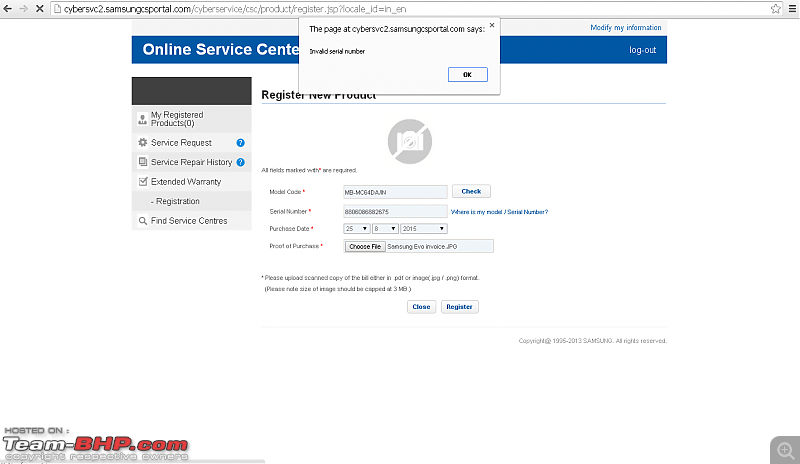Click the Extended Warranty checkmark icon
Viewport: 800px width, 464px height.
143,181
